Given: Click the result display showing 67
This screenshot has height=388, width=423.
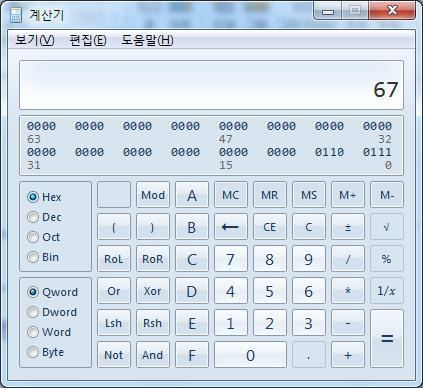Looking at the screenshot, I should pyautogui.click(x=211, y=85).
